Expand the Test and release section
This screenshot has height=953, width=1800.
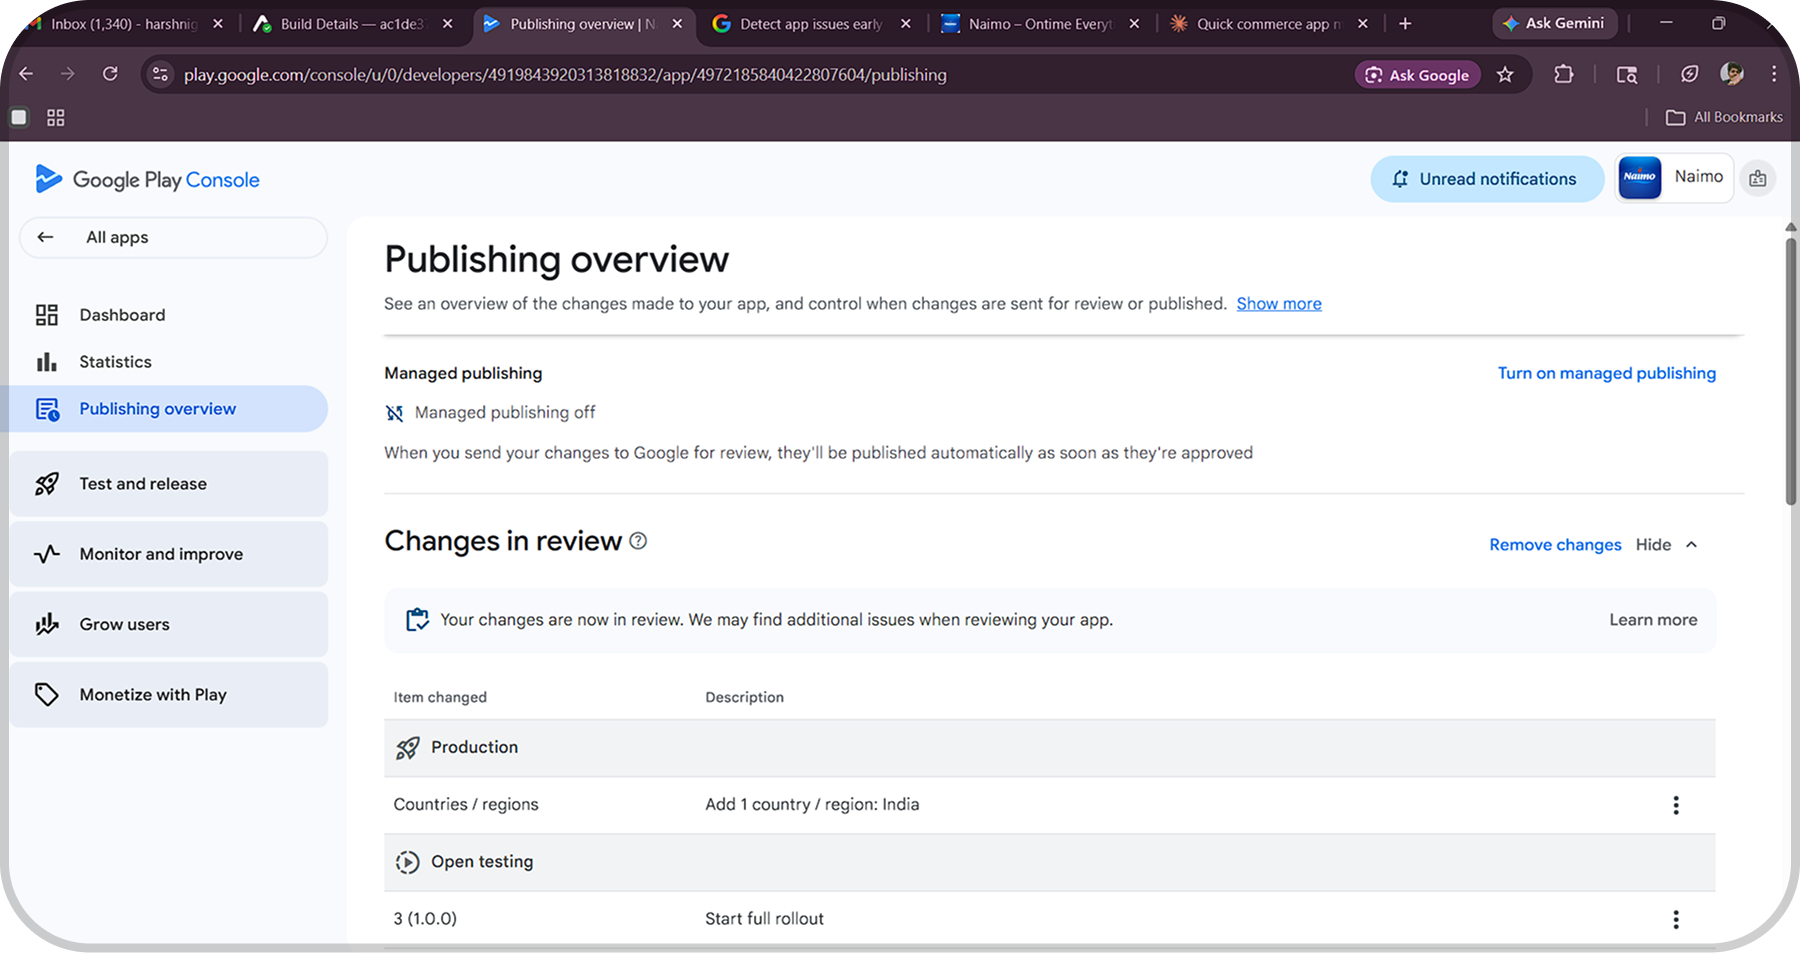pyautogui.click(x=169, y=484)
